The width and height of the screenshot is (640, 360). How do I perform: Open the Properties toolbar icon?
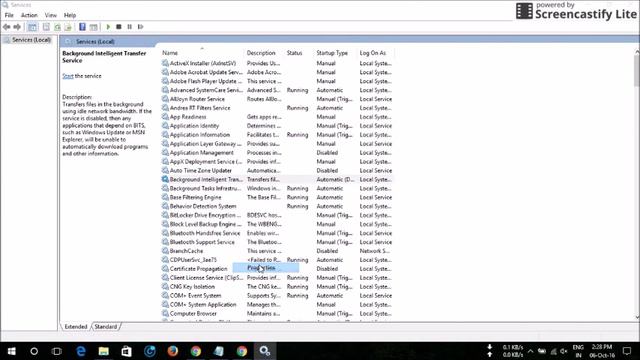coord(46,27)
